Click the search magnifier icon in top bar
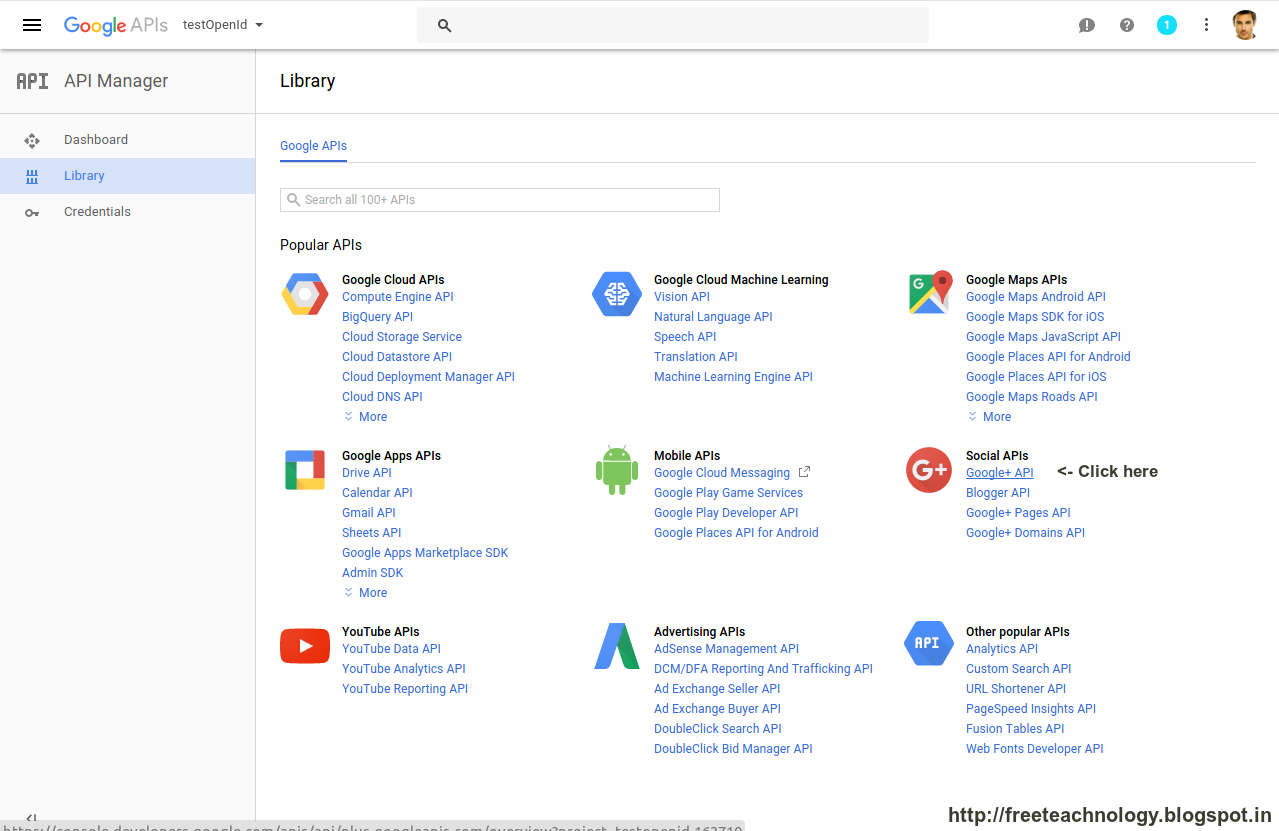Image resolution: width=1279 pixels, height=831 pixels. 445,25
